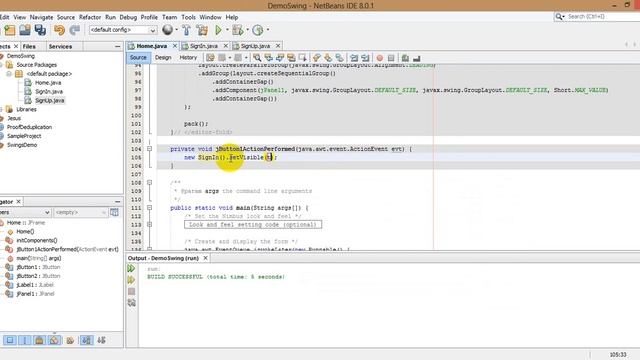Select Home.java in the project tree
Viewport: 640px width, 360px height.
tap(48, 83)
